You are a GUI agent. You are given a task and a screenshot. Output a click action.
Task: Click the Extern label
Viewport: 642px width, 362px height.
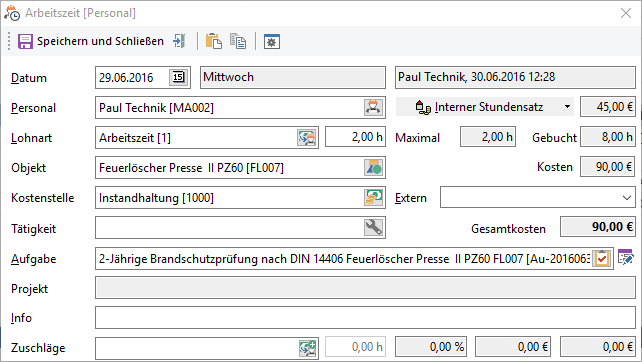click(x=411, y=198)
